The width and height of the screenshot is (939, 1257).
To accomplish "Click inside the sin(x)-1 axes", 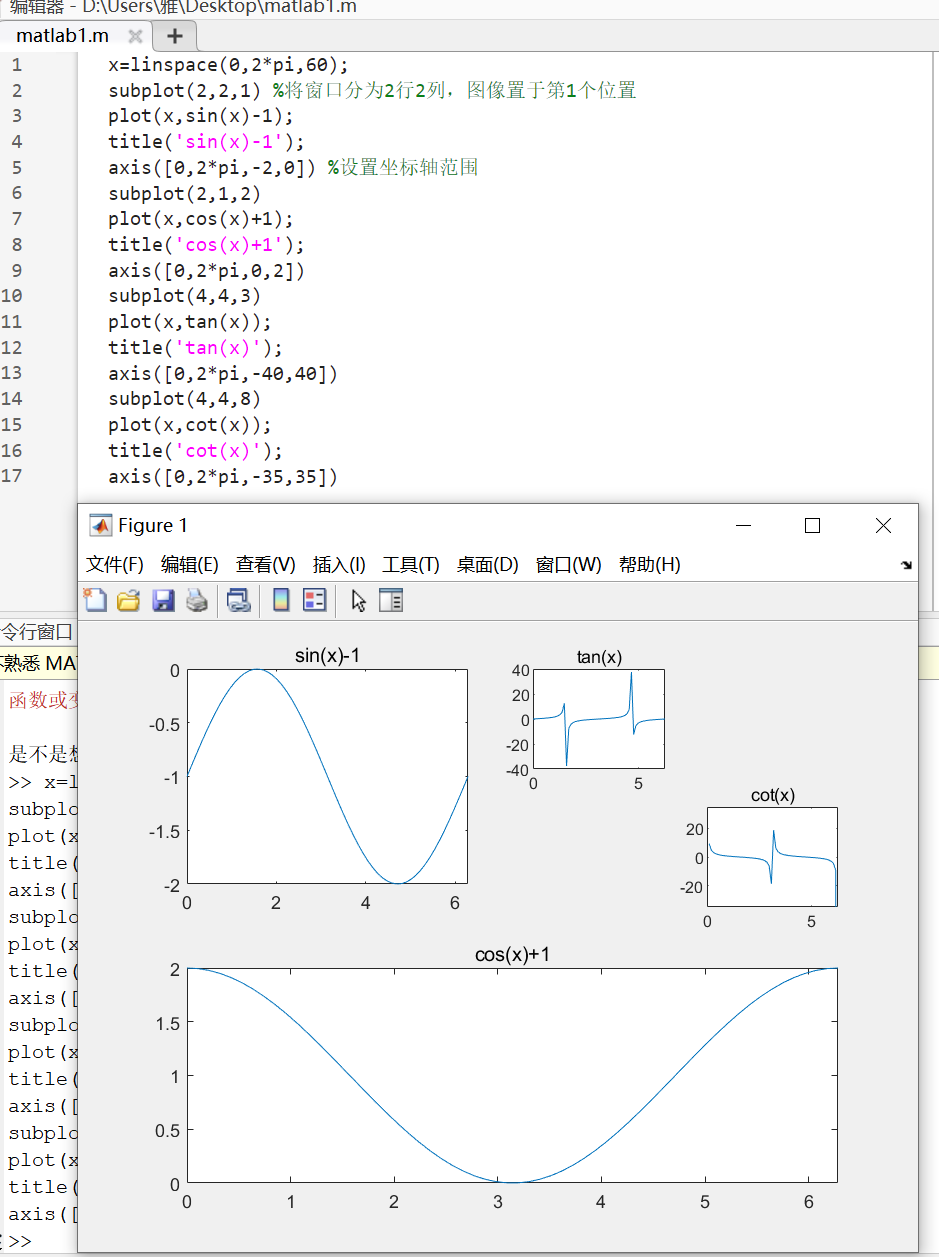I will 327,776.
